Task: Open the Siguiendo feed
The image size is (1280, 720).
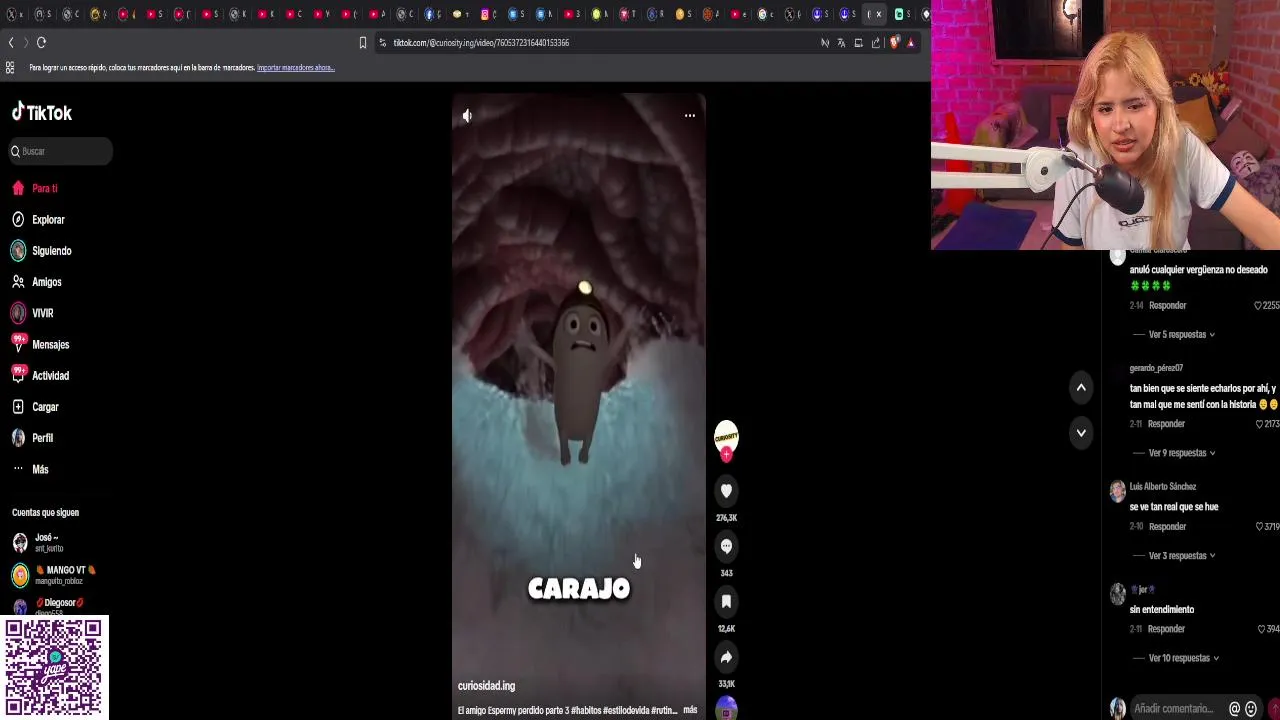Action: (51, 251)
